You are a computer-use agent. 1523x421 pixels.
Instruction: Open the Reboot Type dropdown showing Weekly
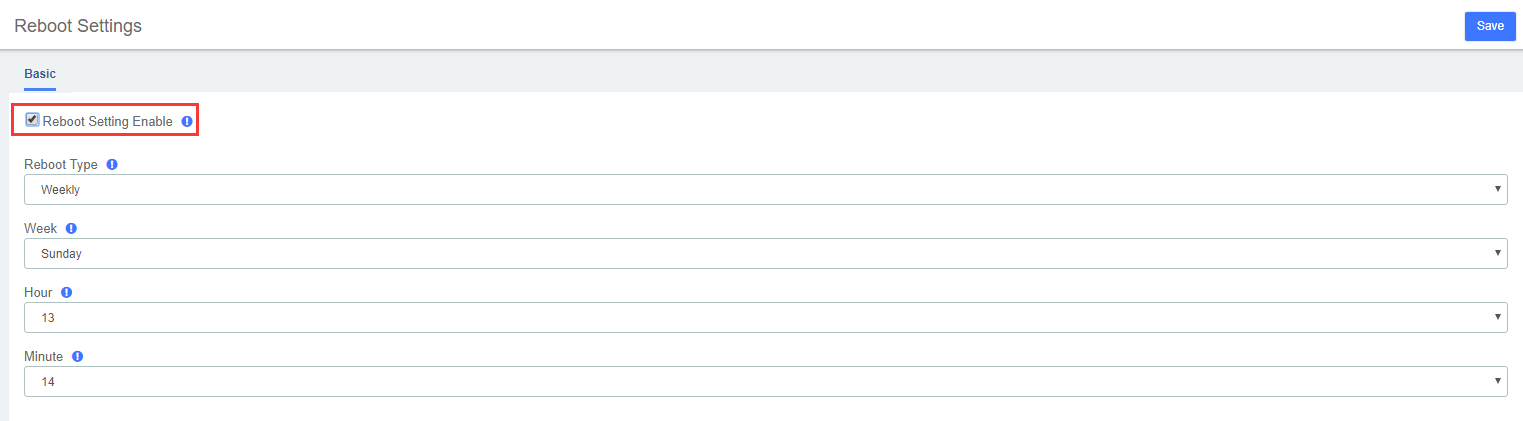pos(765,189)
